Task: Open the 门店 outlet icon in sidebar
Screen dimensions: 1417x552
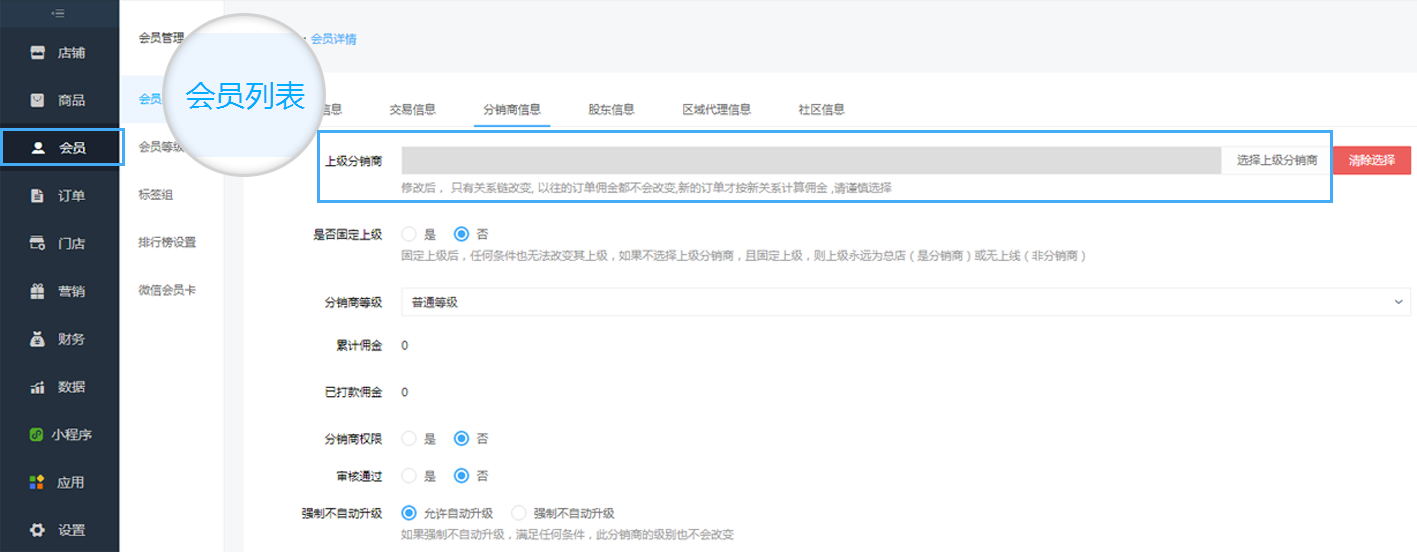Action: (38, 243)
